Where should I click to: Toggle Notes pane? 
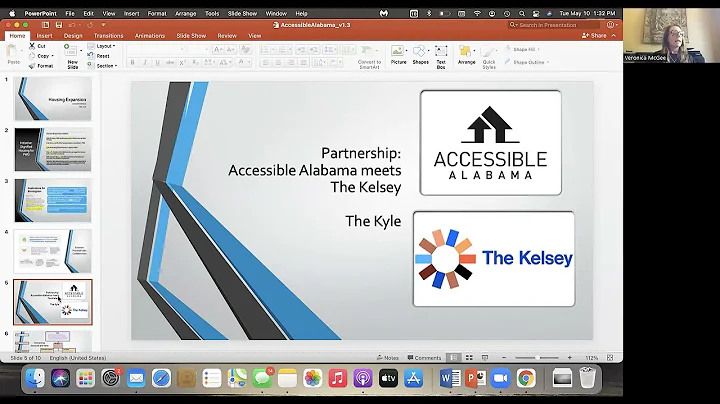pos(388,358)
